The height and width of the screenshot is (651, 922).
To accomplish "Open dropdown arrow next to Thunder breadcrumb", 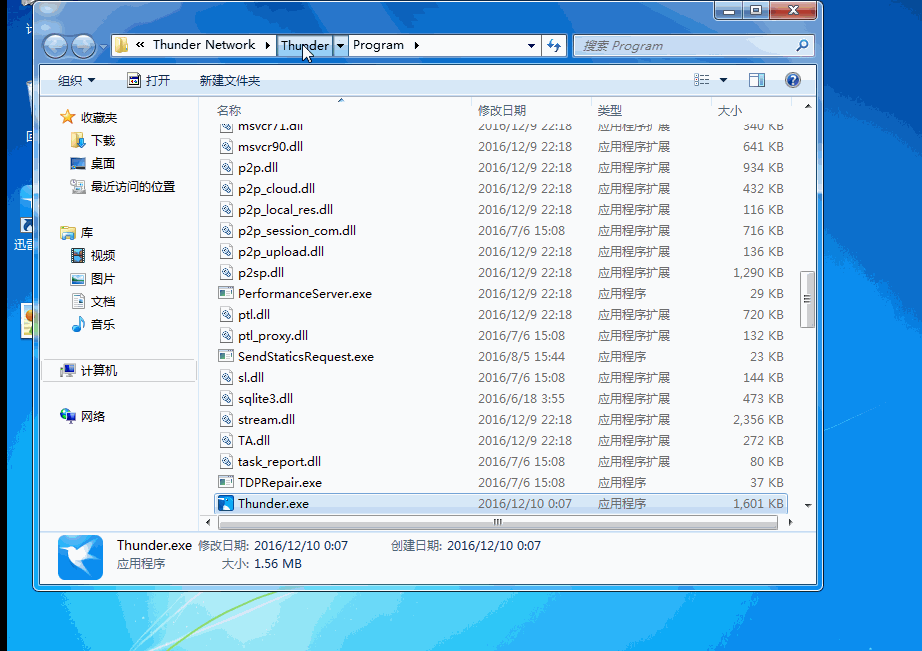I will [x=341, y=45].
